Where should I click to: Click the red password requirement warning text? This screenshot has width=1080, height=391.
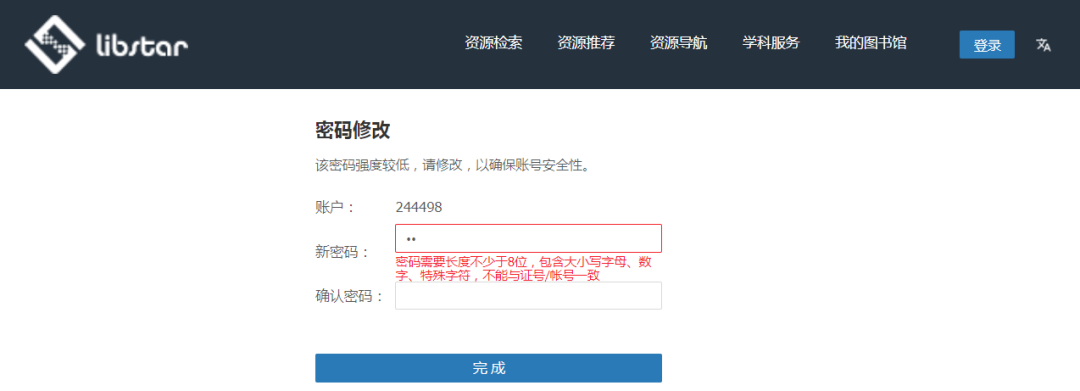pos(524,268)
